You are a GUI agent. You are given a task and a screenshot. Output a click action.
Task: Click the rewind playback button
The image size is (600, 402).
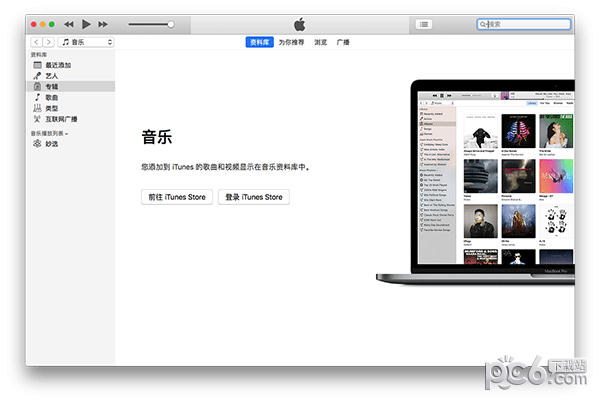(69, 24)
